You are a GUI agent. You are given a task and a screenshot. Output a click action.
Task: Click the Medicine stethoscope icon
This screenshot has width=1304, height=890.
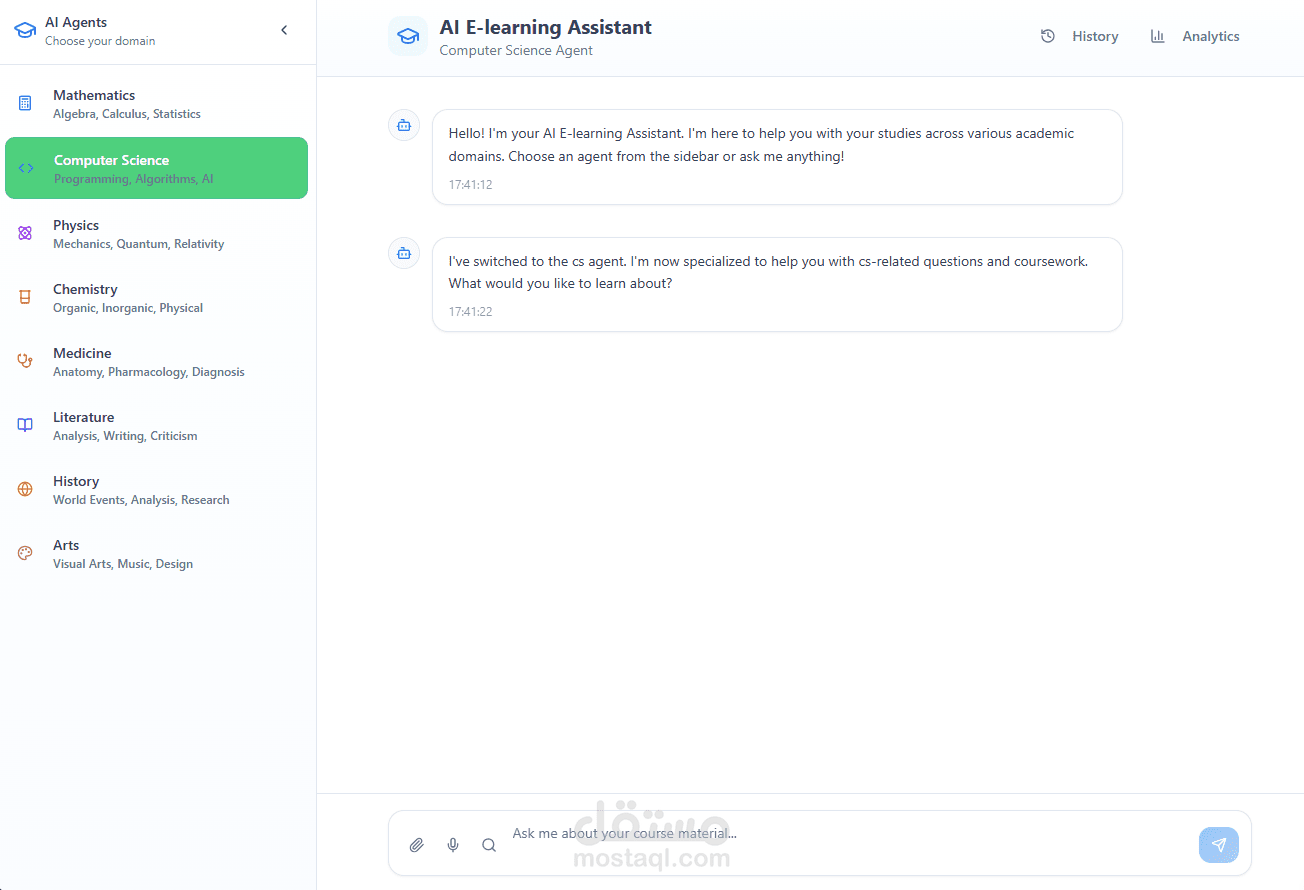pyautogui.click(x=24, y=360)
